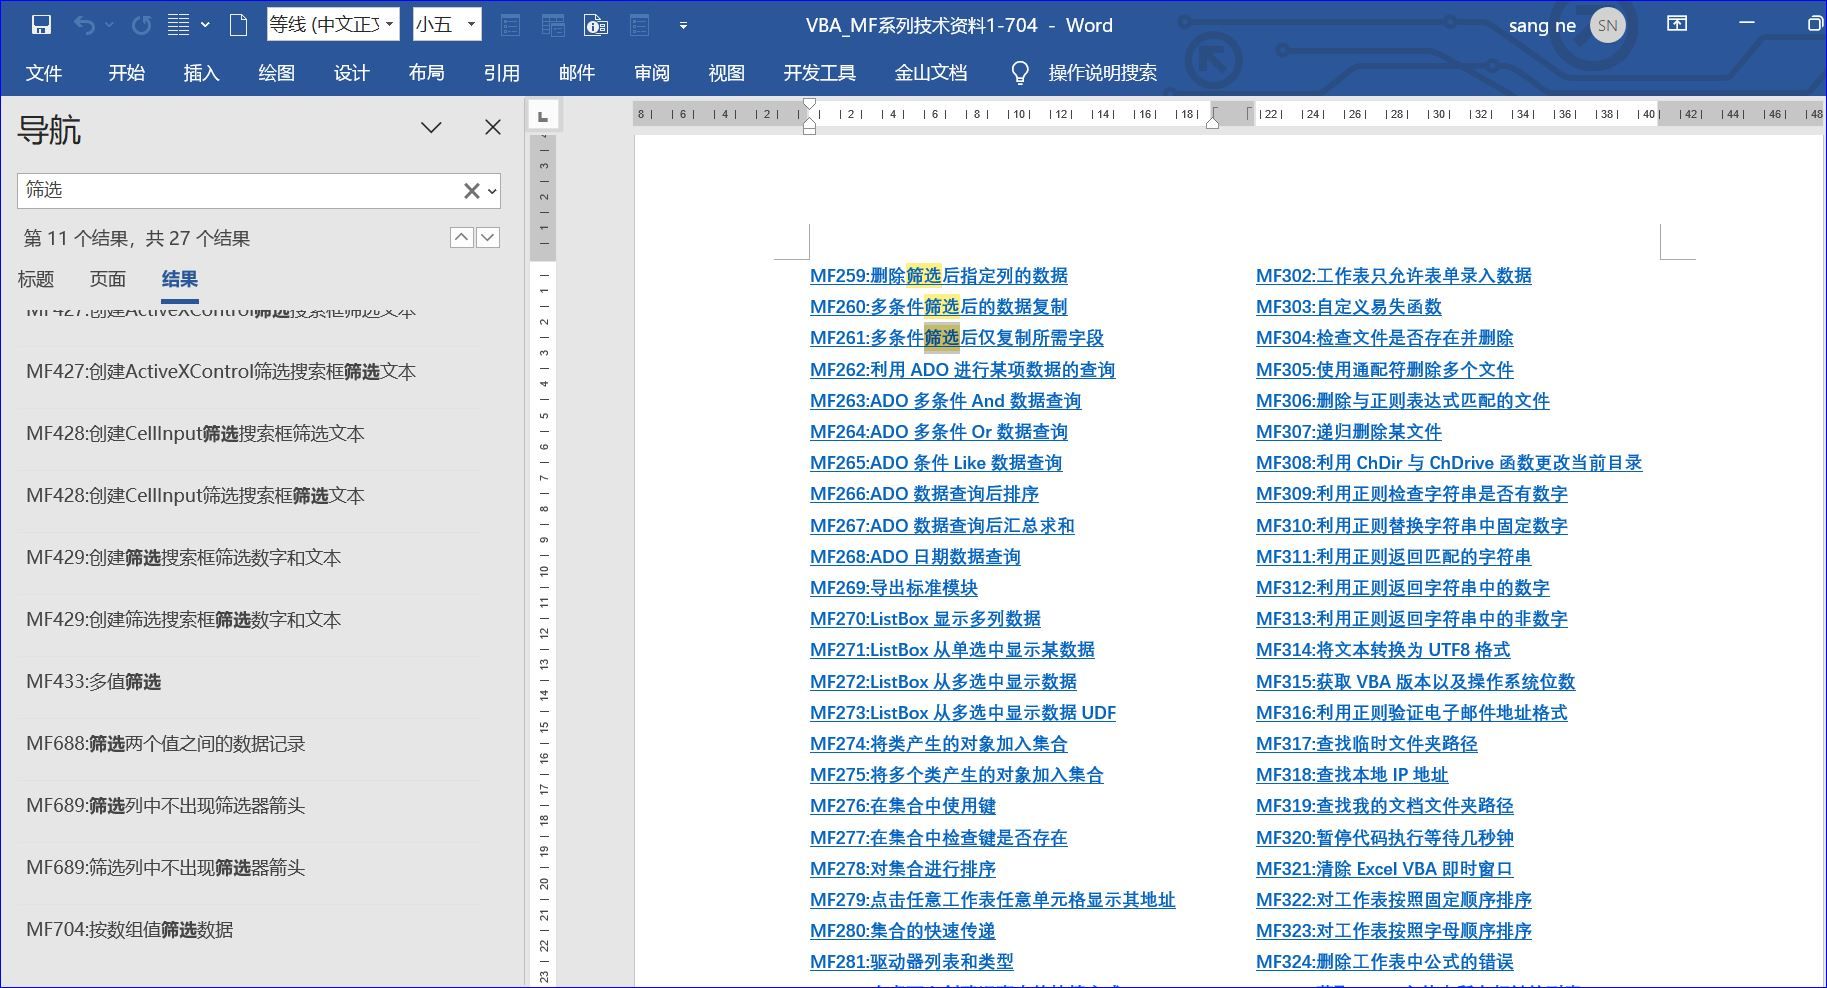Open link MF278:对集合进行排序

(903, 869)
